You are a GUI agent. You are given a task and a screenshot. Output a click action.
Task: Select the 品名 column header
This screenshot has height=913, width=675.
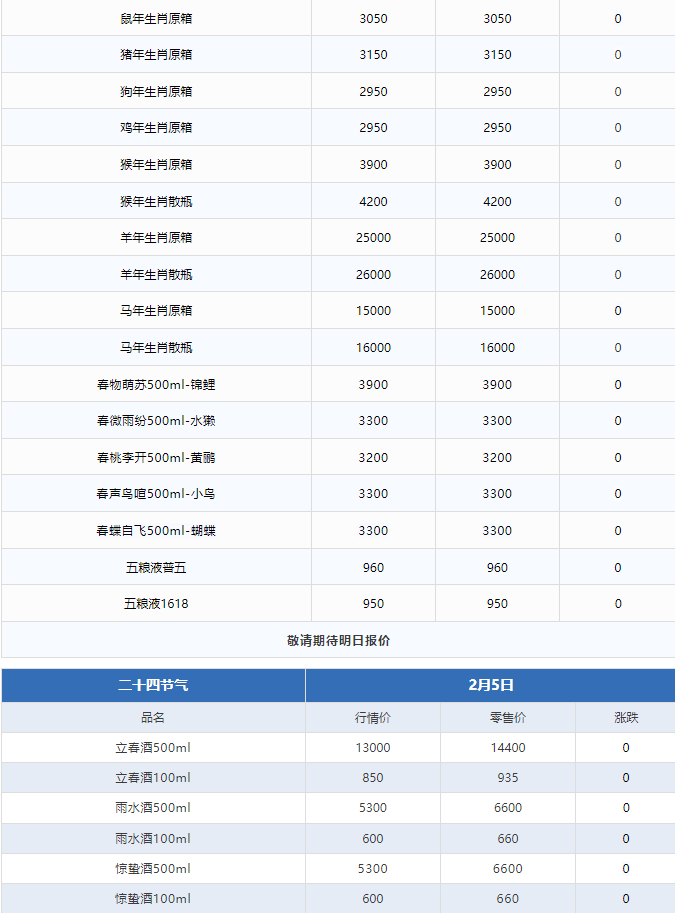pos(153,717)
